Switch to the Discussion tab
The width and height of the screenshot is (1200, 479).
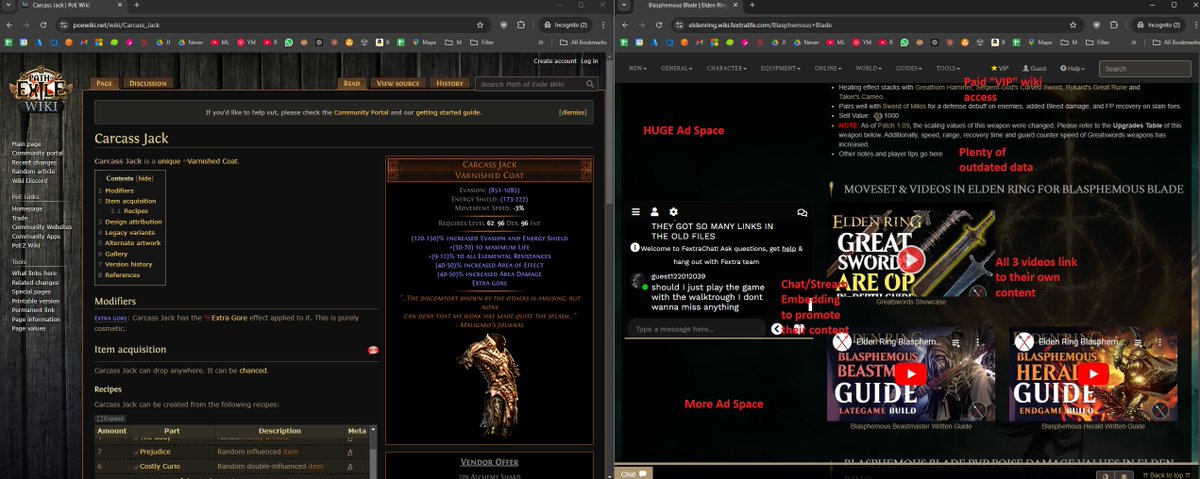[148, 84]
